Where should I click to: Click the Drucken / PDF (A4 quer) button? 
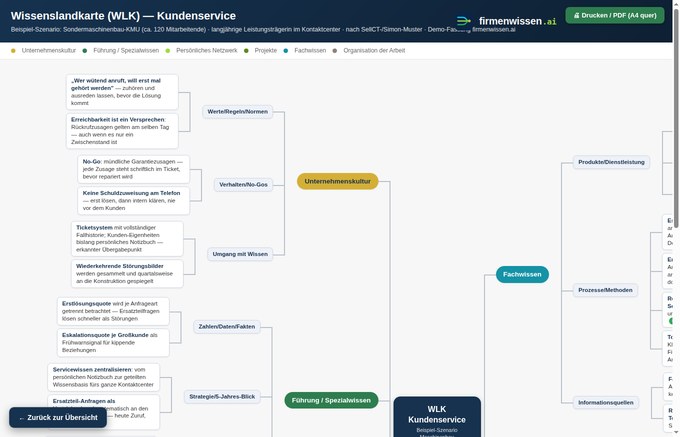(x=615, y=16)
